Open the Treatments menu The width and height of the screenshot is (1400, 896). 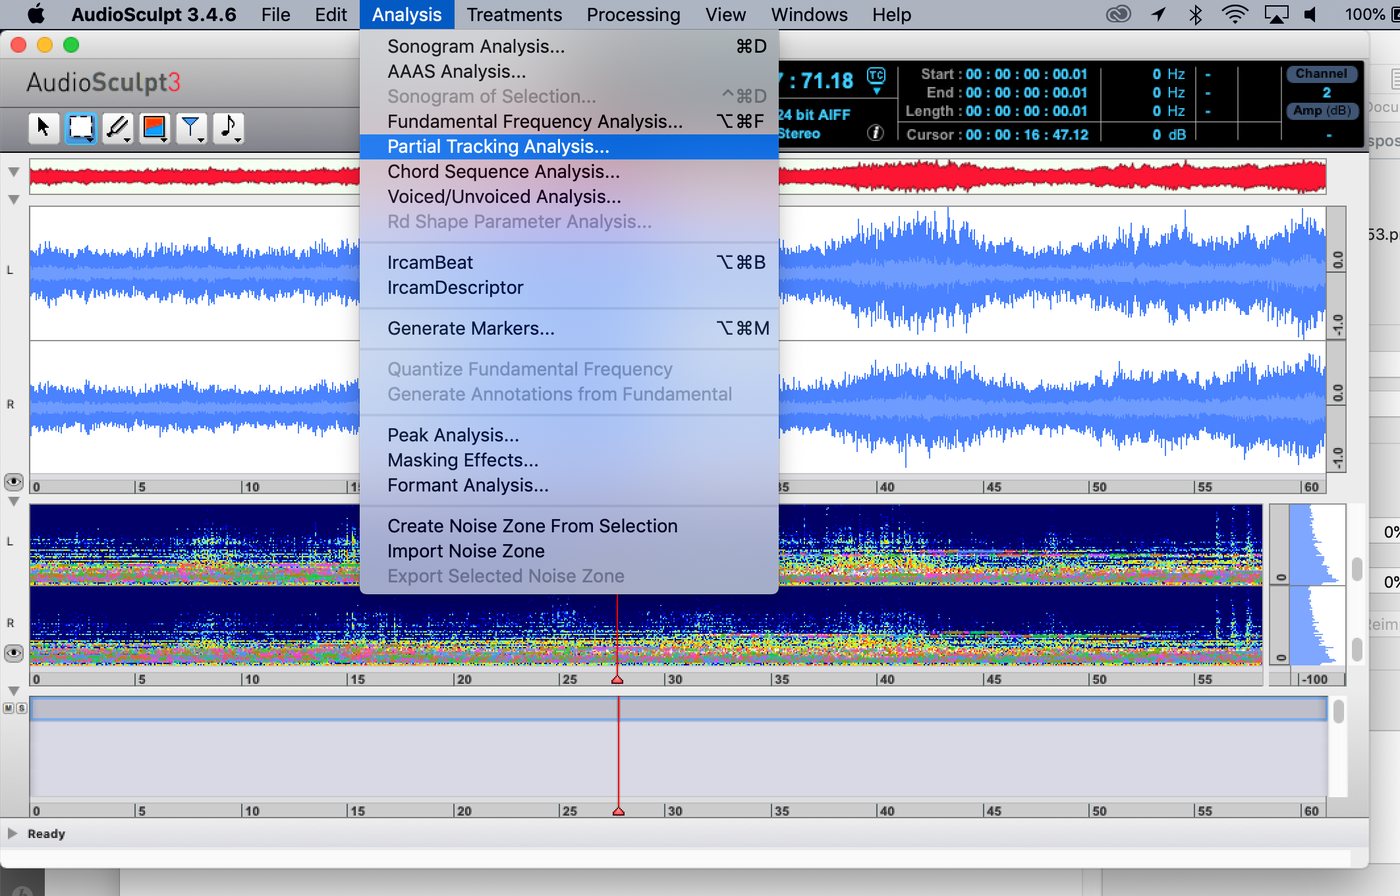click(x=514, y=15)
